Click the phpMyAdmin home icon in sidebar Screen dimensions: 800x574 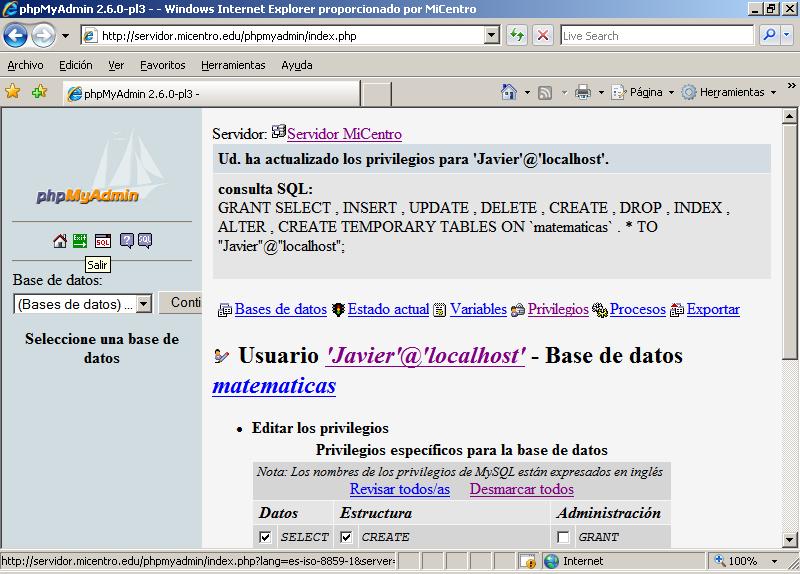pyautogui.click(x=60, y=241)
